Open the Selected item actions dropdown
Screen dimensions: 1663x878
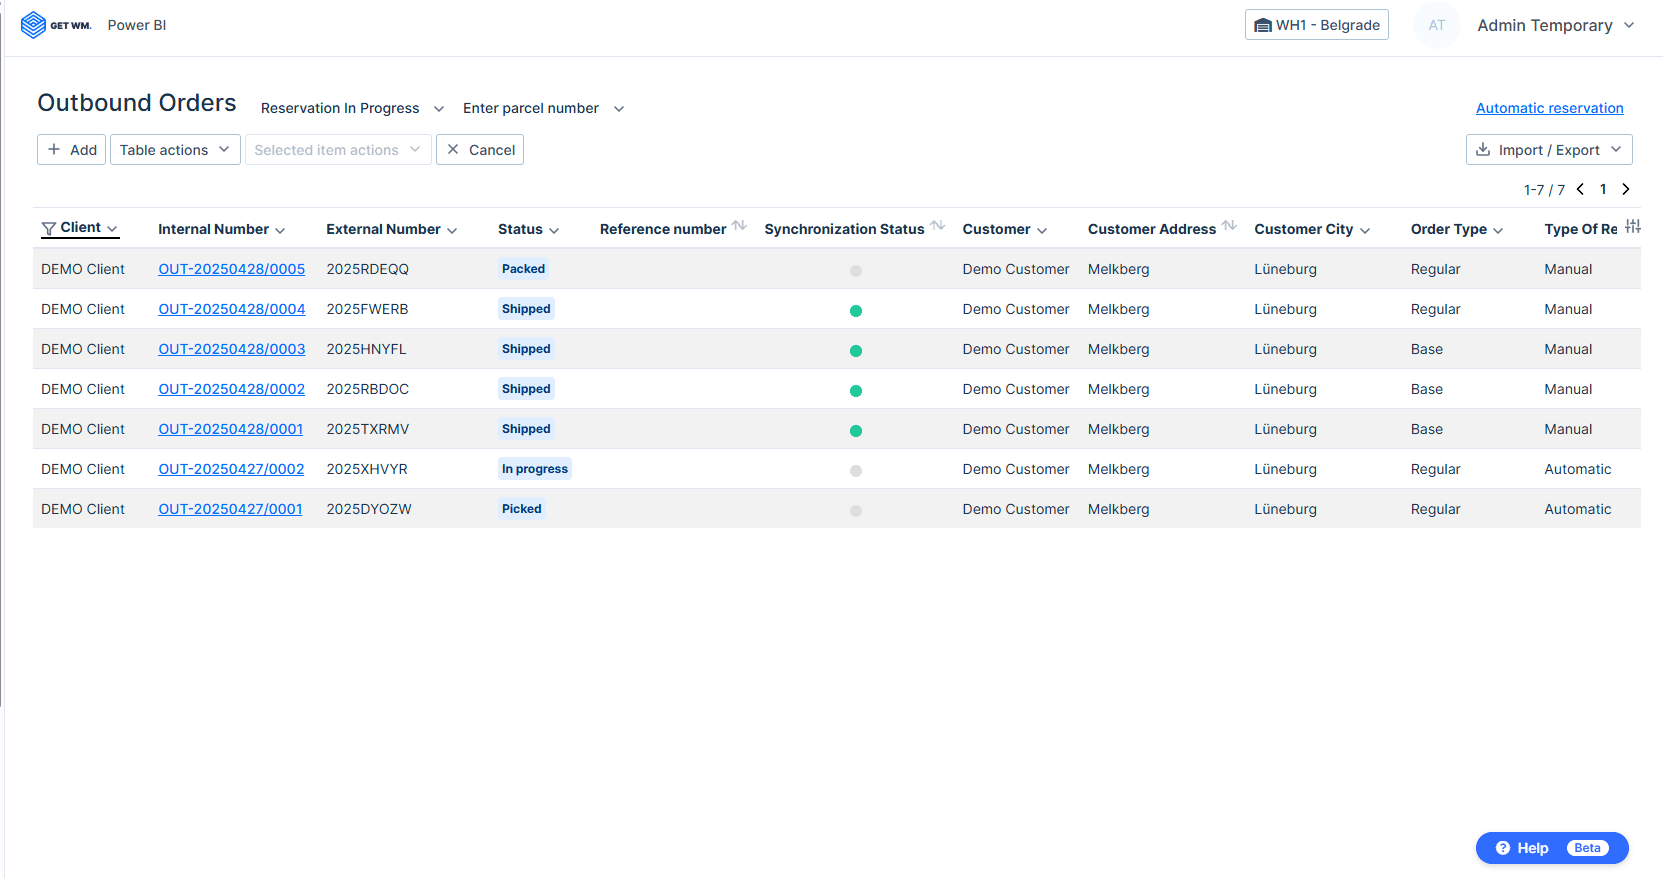pyautogui.click(x=338, y=150)
